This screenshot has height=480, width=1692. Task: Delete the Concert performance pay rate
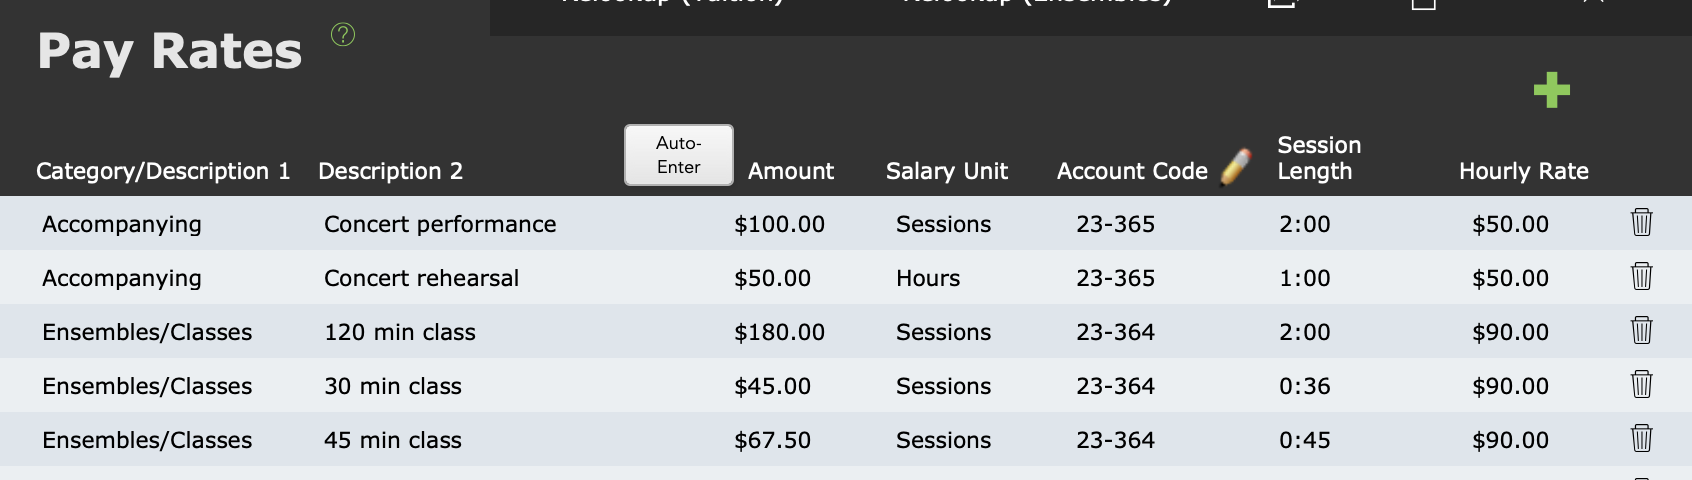[1641, 222]
